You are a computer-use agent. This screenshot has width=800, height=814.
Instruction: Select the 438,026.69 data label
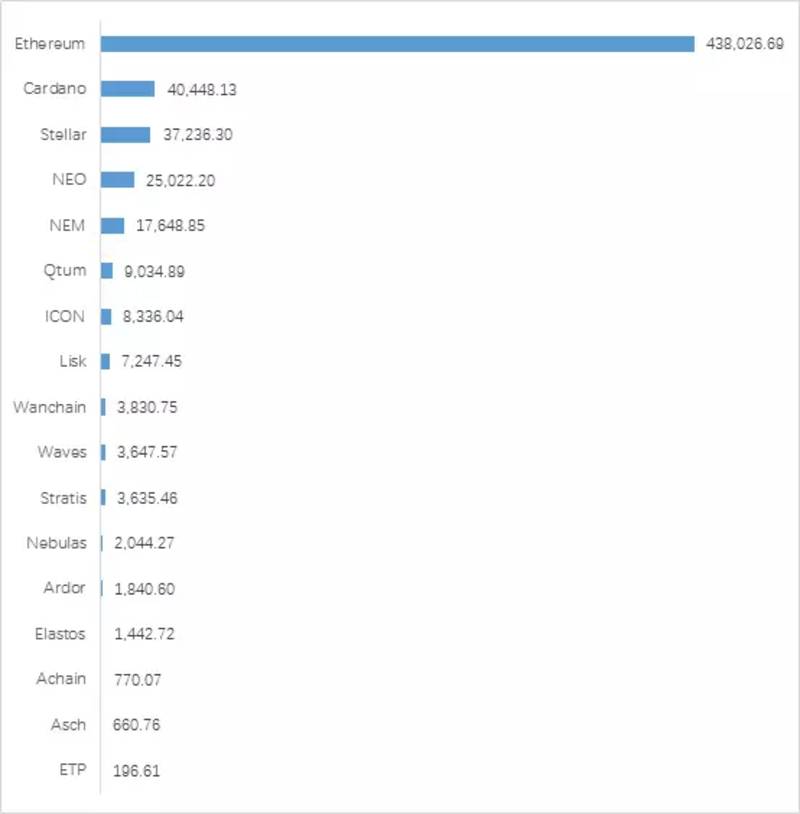click(x=745, y=44)
